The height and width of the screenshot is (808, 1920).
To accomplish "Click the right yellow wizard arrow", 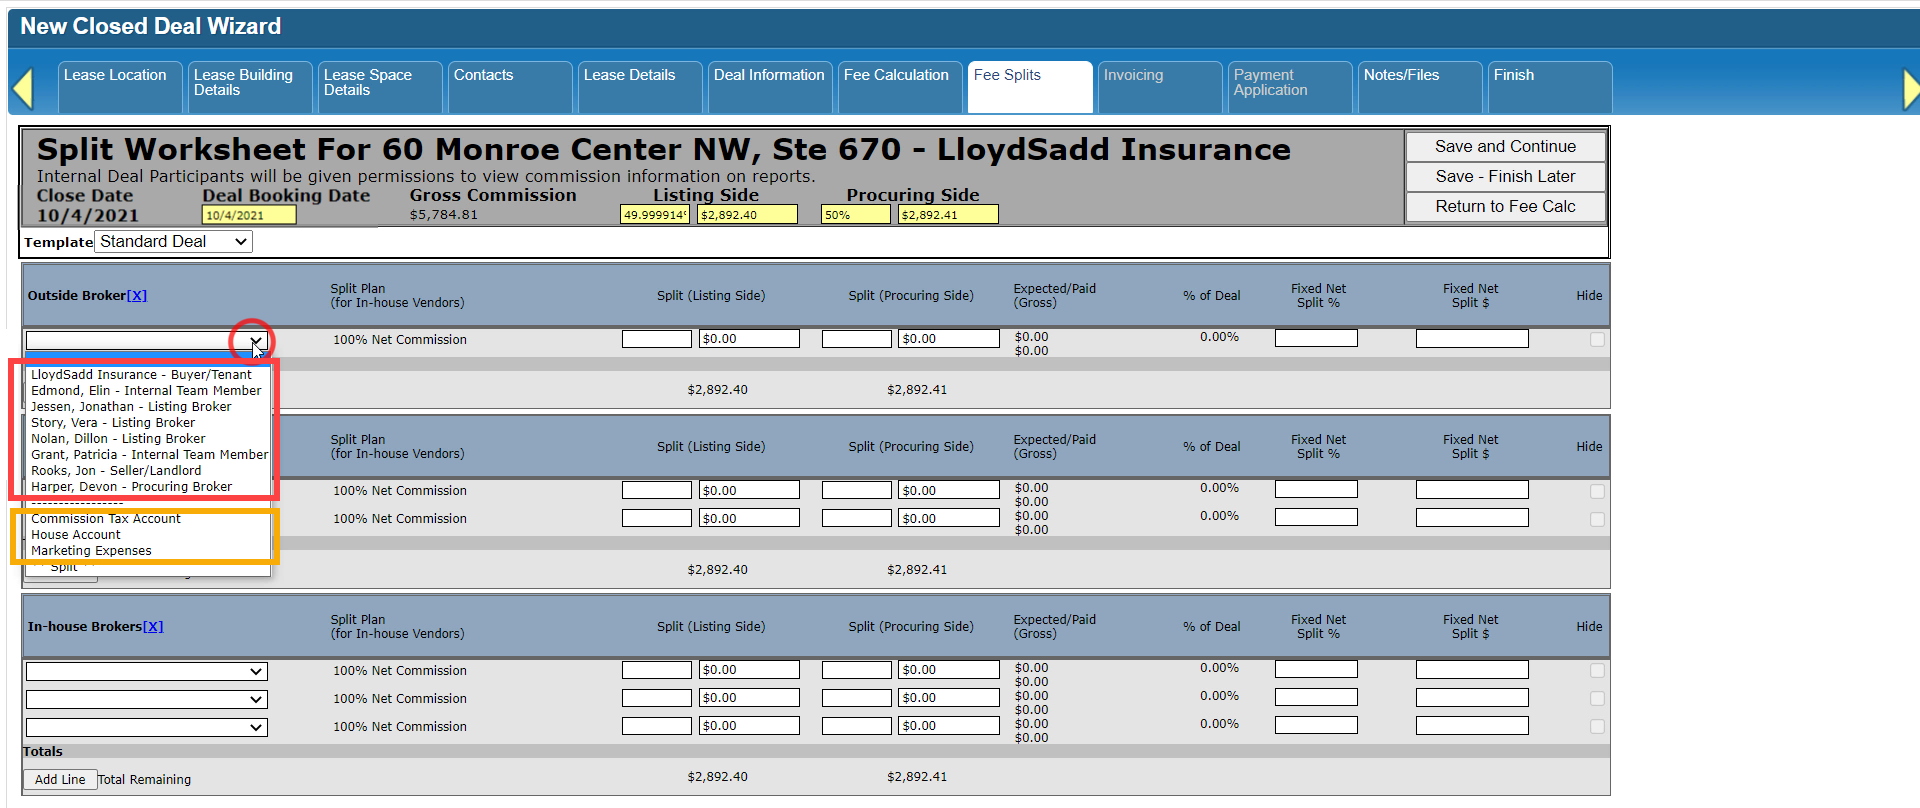I will pyautogui.click(x=1910, y=89).
